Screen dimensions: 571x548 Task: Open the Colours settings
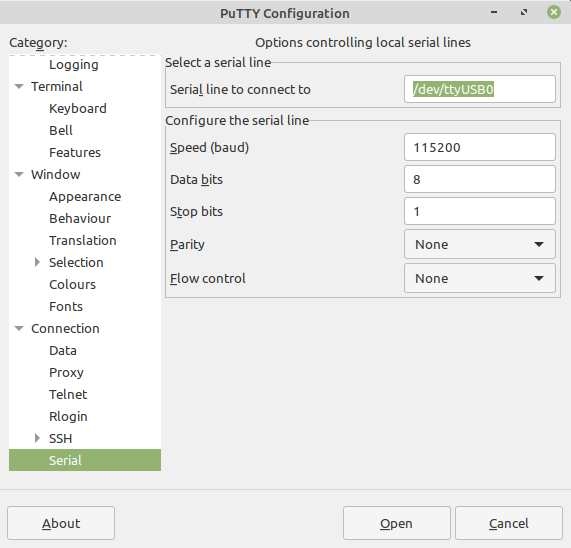[x=72, y=284]
